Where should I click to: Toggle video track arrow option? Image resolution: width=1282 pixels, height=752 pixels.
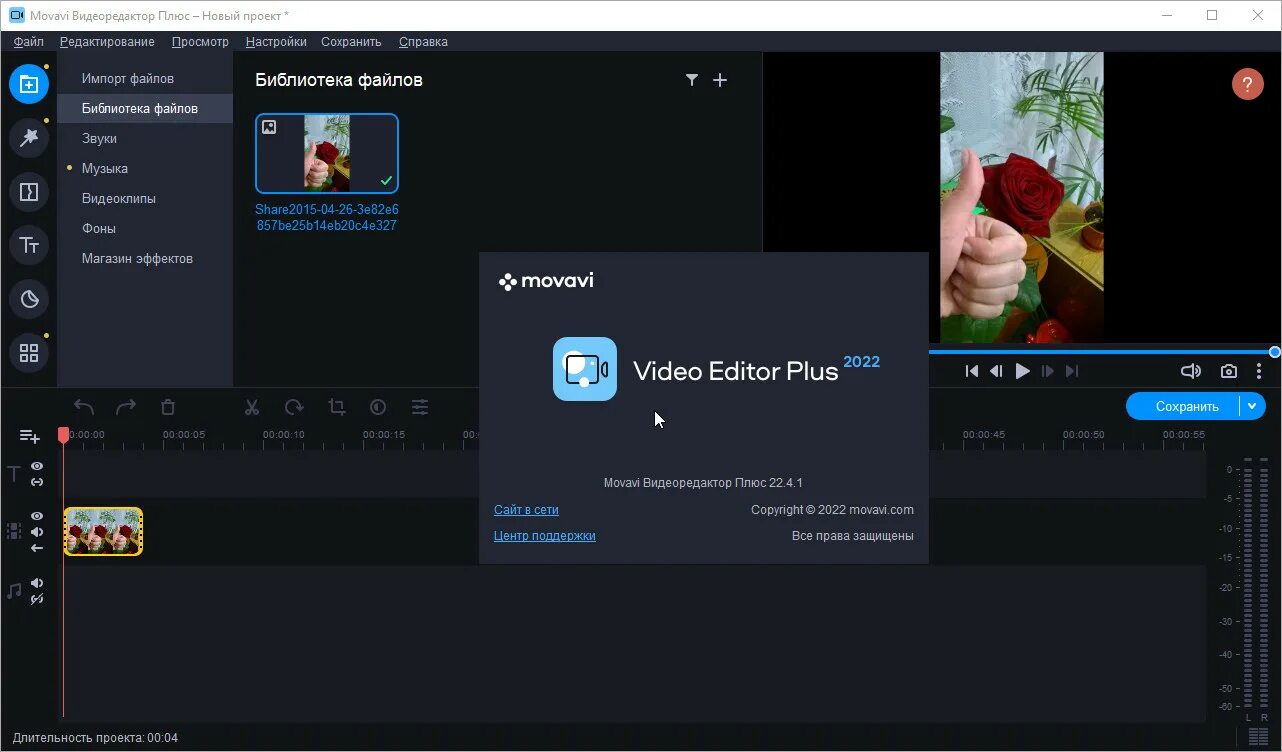coord(37,548)
